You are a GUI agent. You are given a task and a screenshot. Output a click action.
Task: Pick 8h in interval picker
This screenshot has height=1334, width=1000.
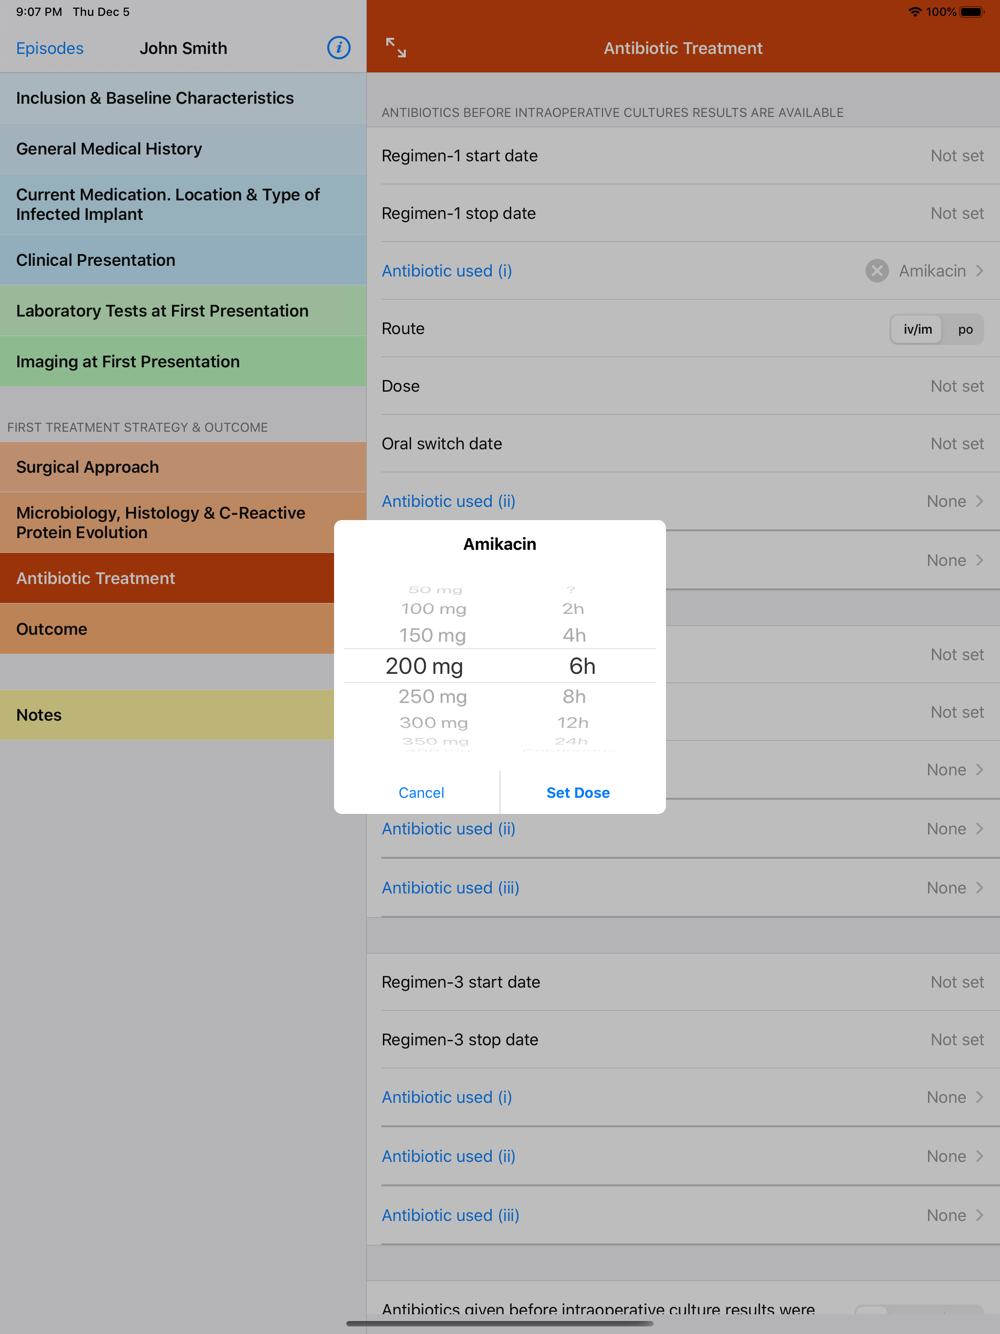coord(574,696)
